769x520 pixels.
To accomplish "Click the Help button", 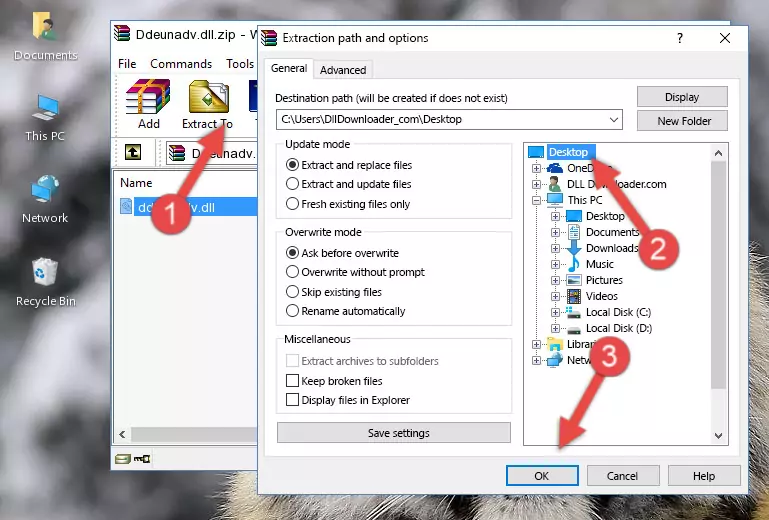I will [x=704, y=476].
